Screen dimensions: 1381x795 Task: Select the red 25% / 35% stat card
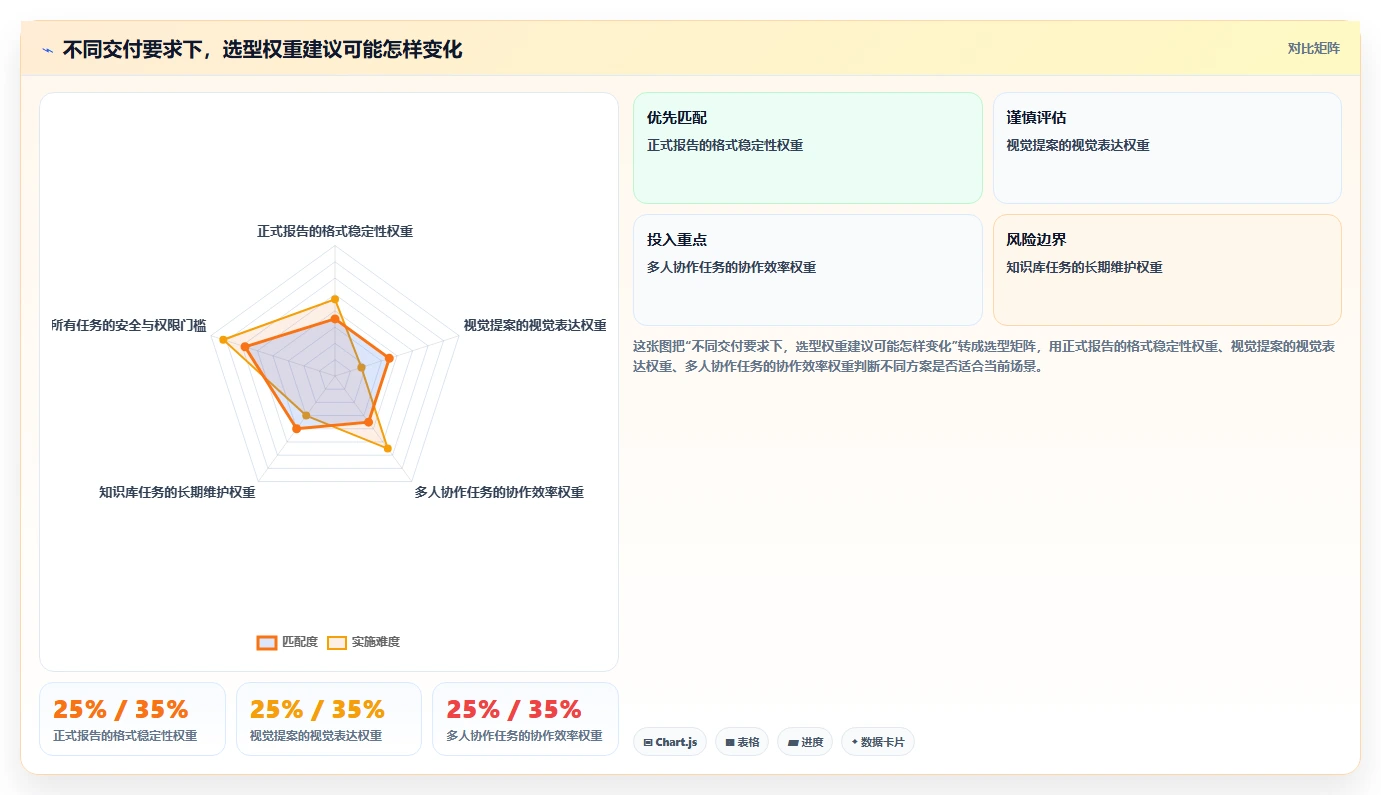(x=525, y=719)
